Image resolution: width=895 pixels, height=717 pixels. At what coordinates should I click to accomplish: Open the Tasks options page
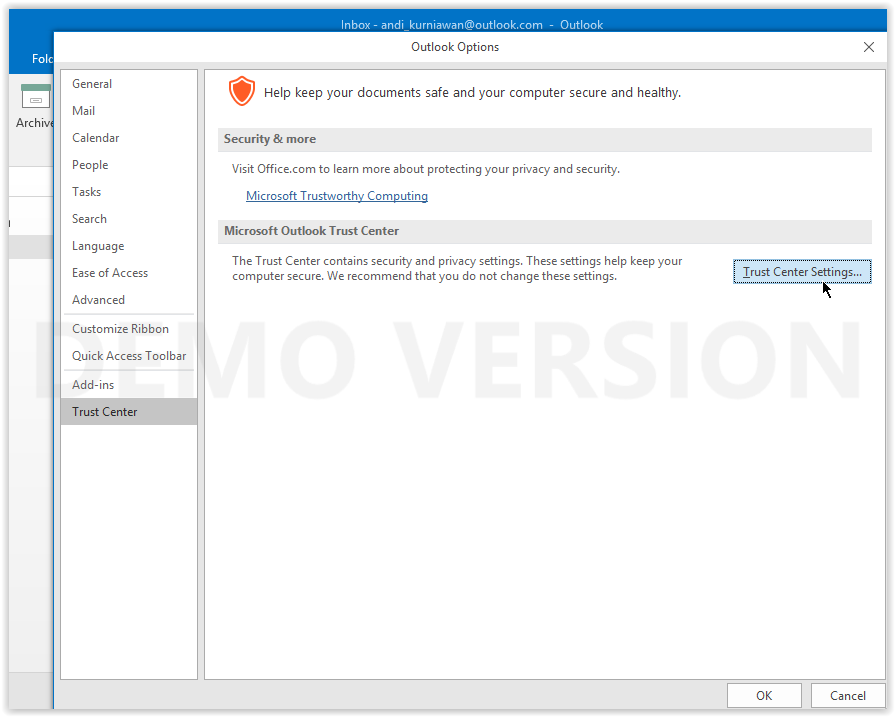[85, 191]
